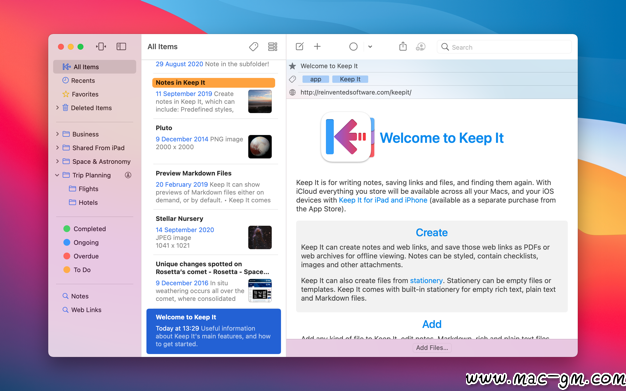This screenshot has width=626, height=391.
Task: Select Trip Planning folder
Action: 91,175
